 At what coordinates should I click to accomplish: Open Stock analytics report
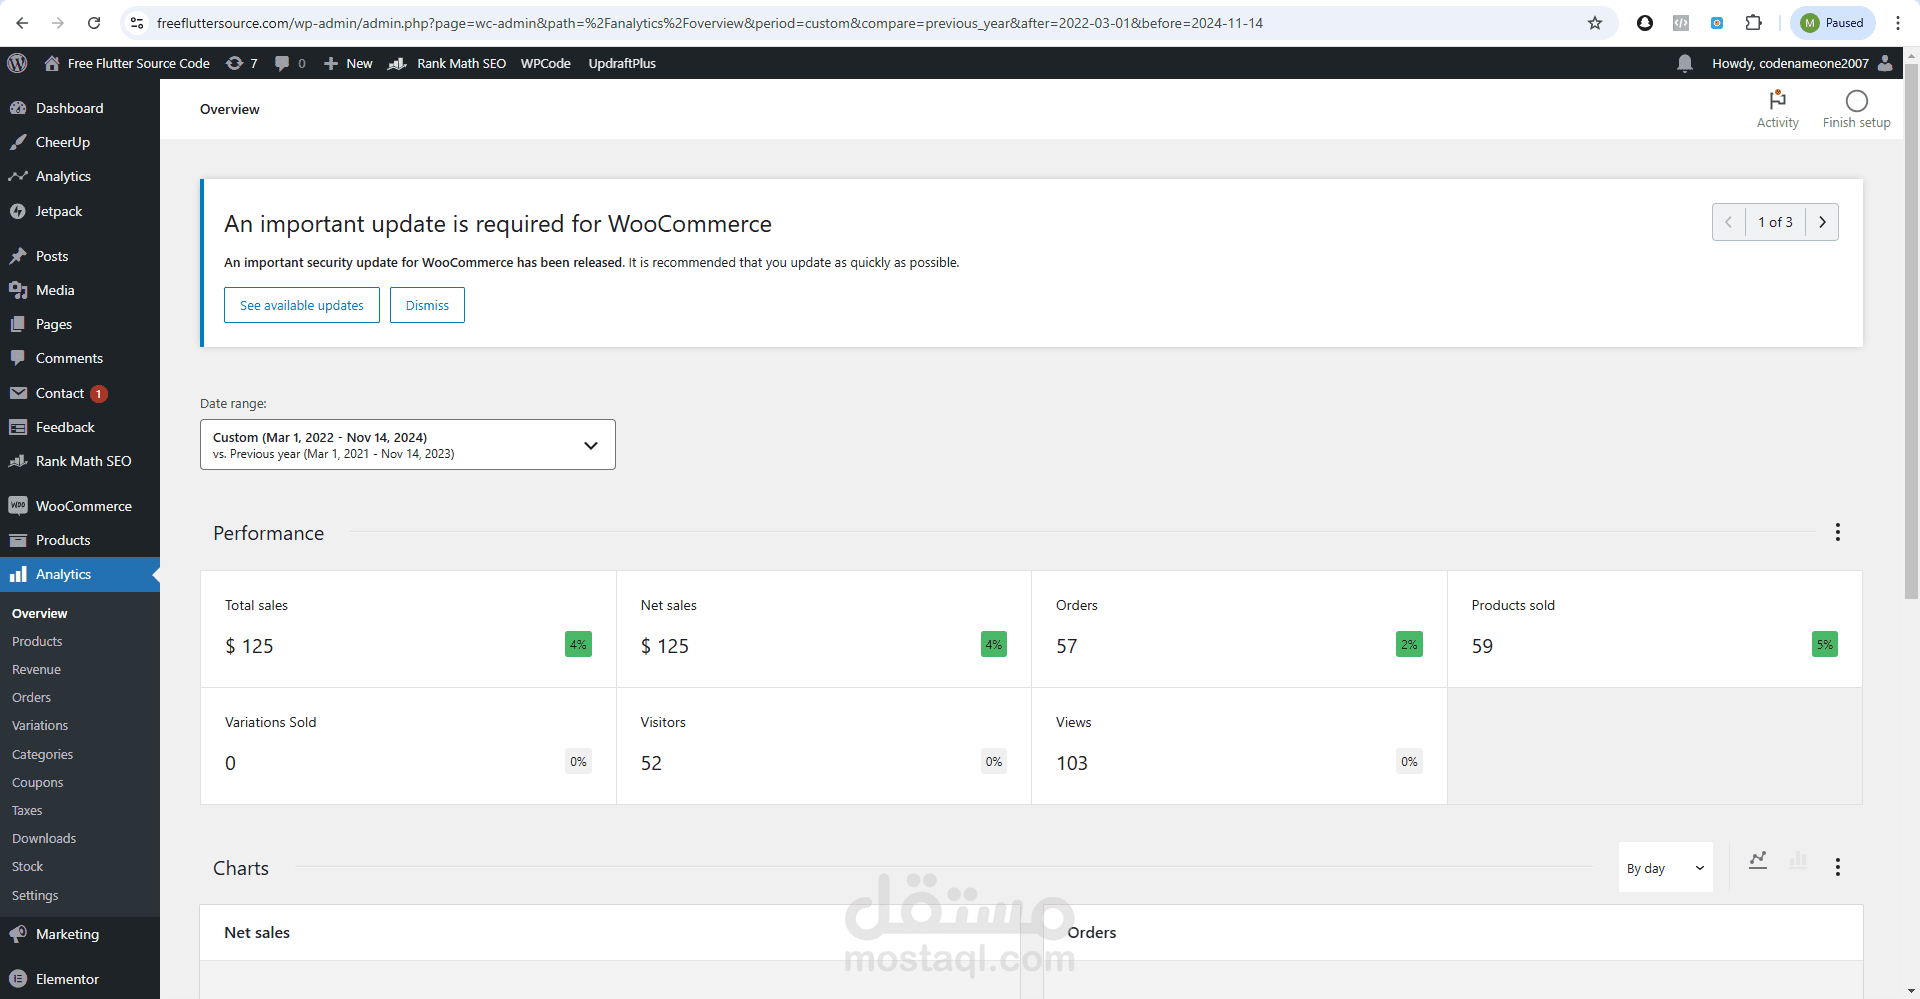click(28, 866)
